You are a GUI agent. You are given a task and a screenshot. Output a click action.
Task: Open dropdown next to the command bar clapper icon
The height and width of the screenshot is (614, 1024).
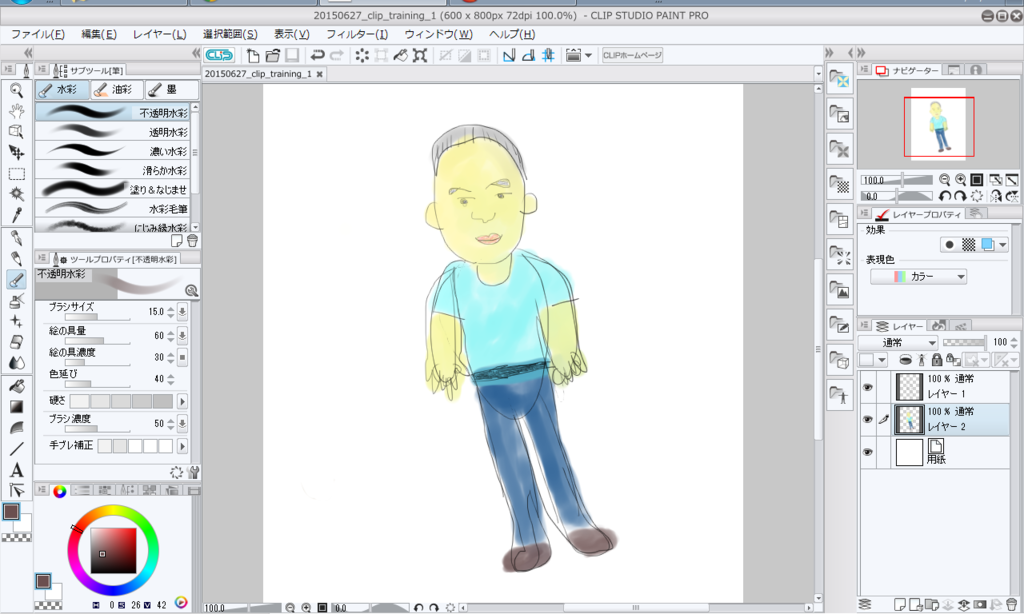tap(588, 56)
